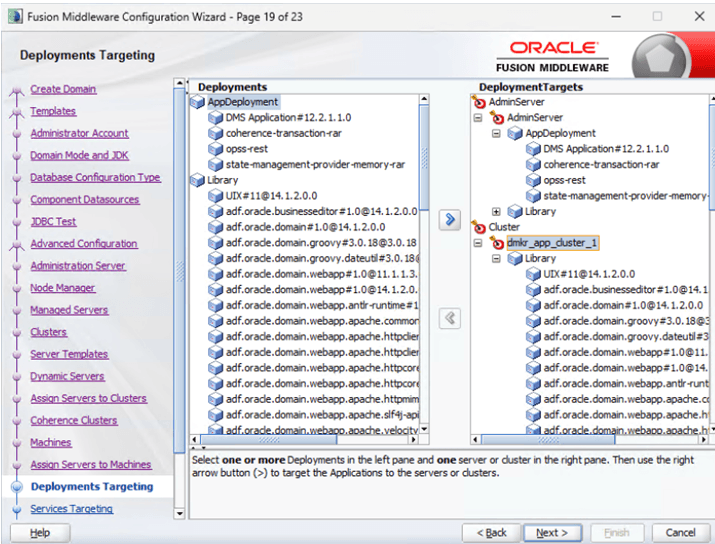Click navigation sidebar scrollbar down arrow
The width and height of the screenshot is (715, 544).
tap(179, 513)
